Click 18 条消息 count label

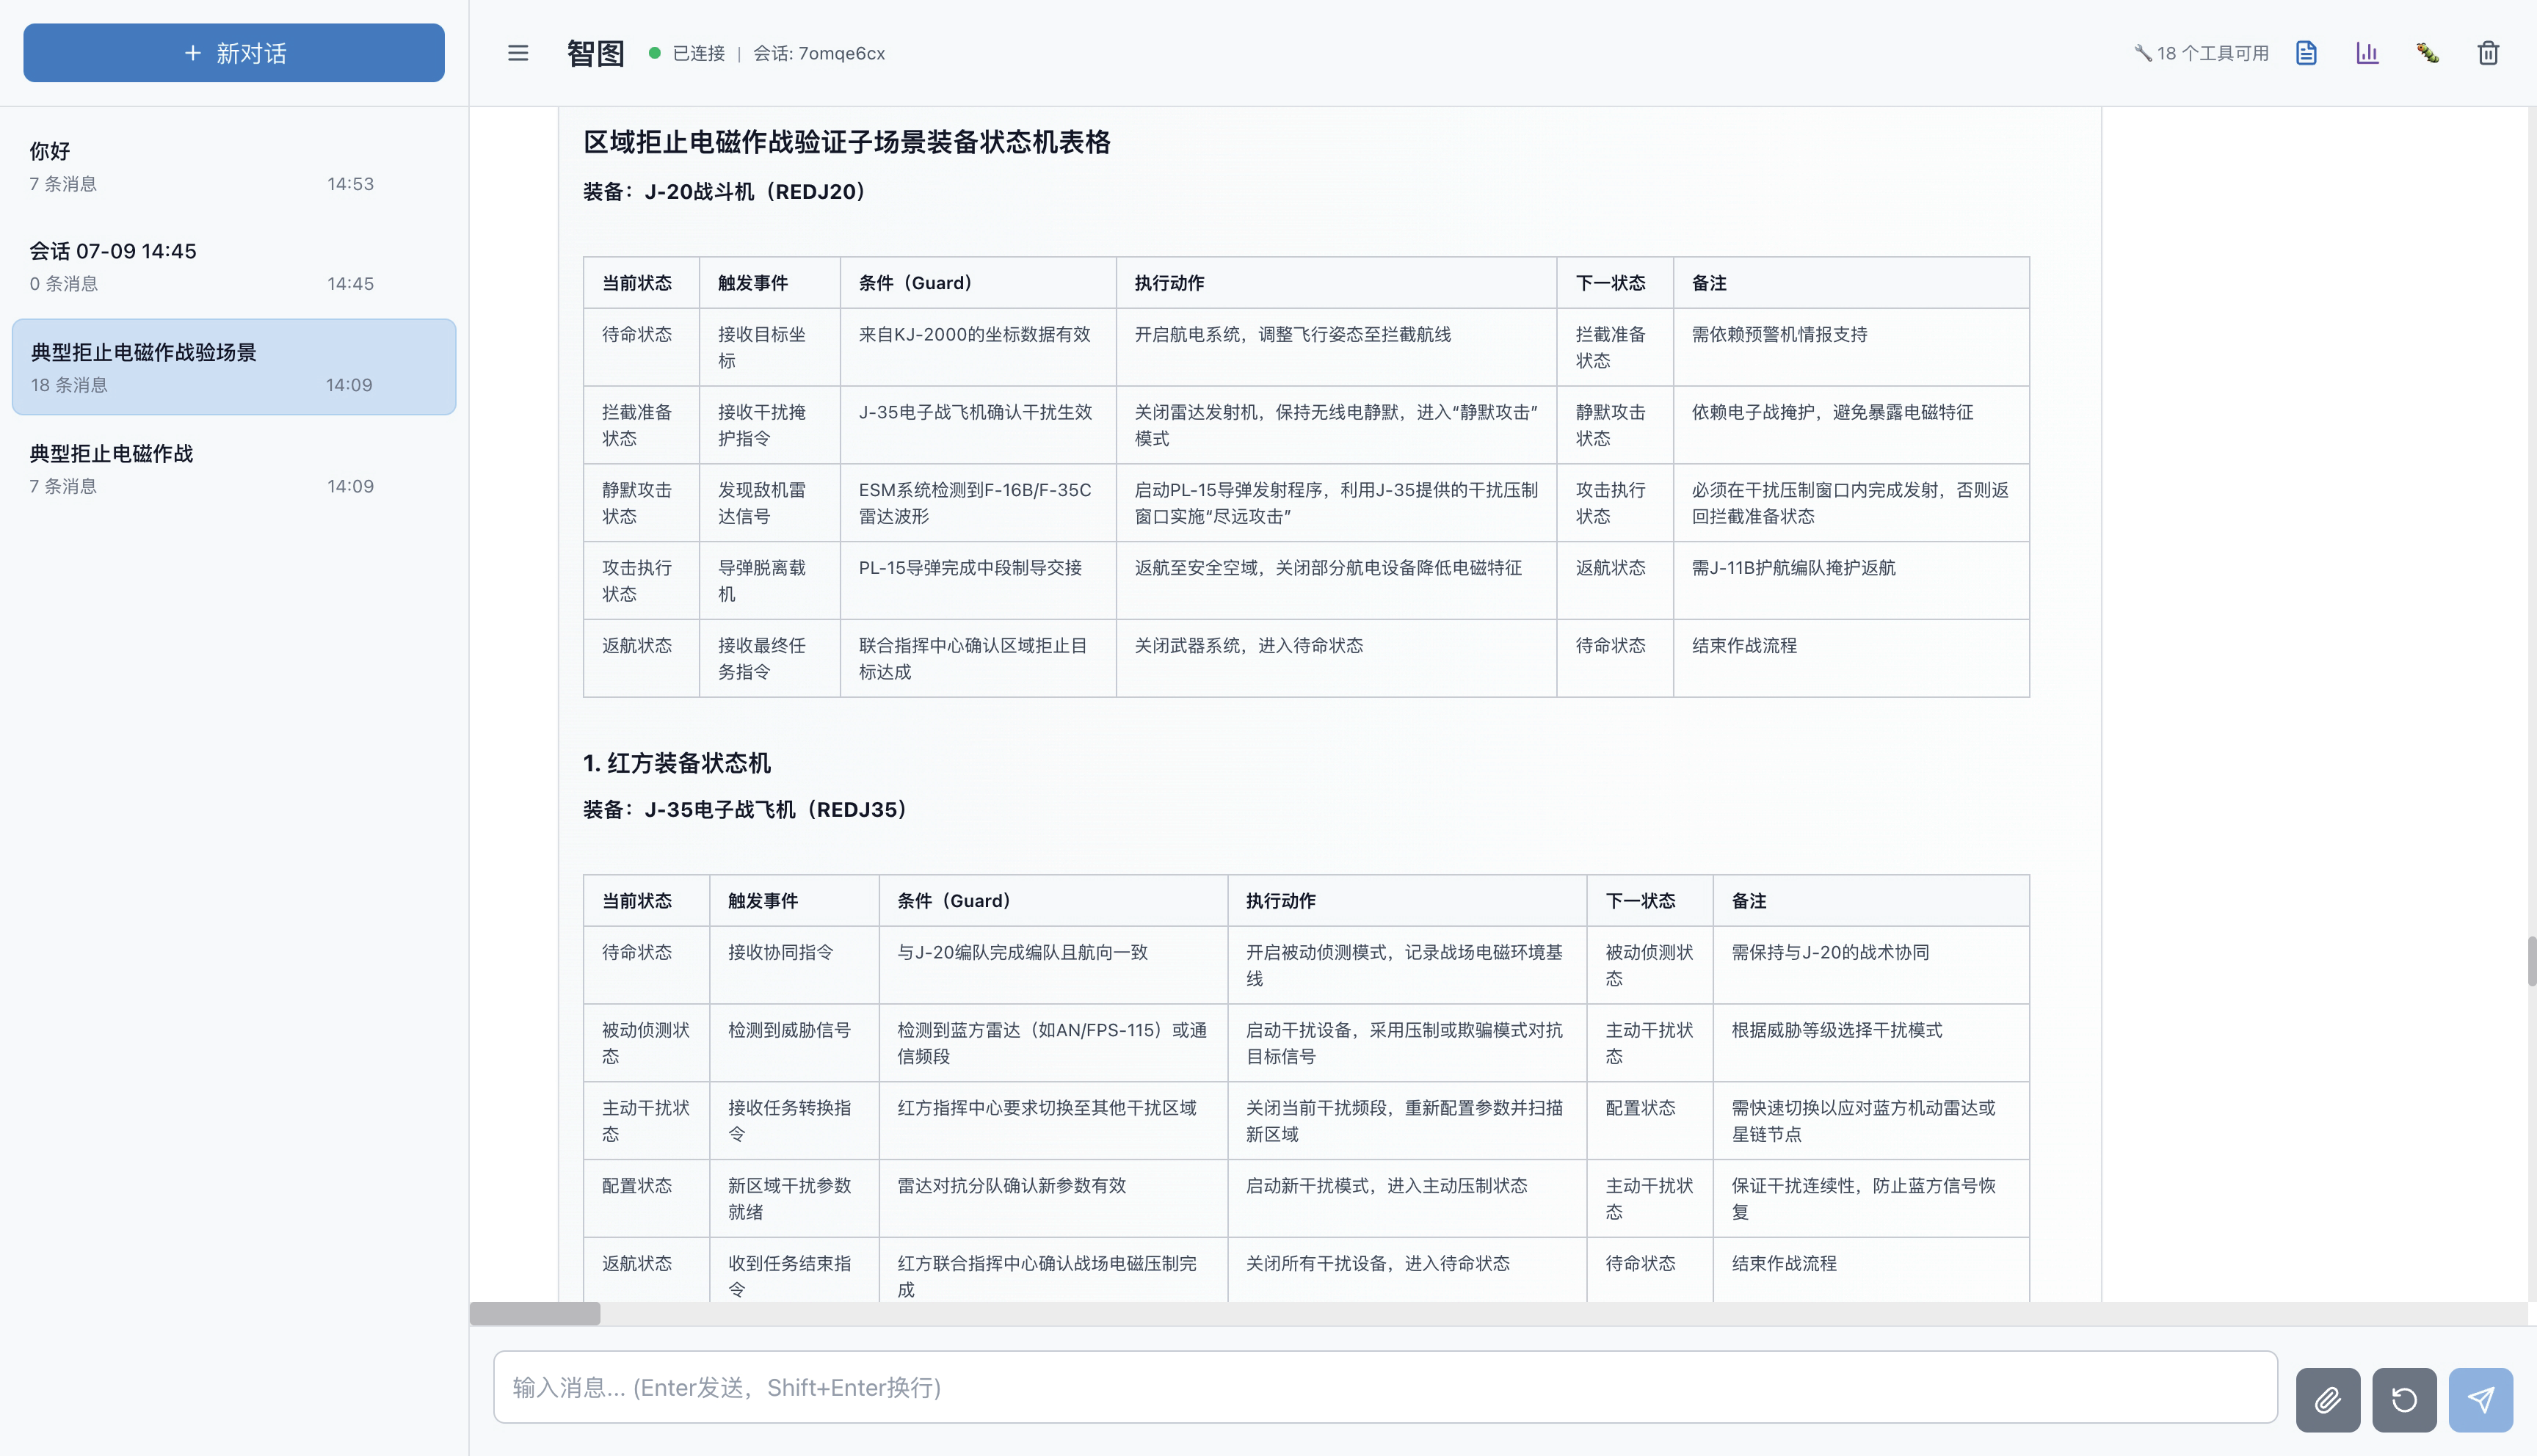pos(69,385)
